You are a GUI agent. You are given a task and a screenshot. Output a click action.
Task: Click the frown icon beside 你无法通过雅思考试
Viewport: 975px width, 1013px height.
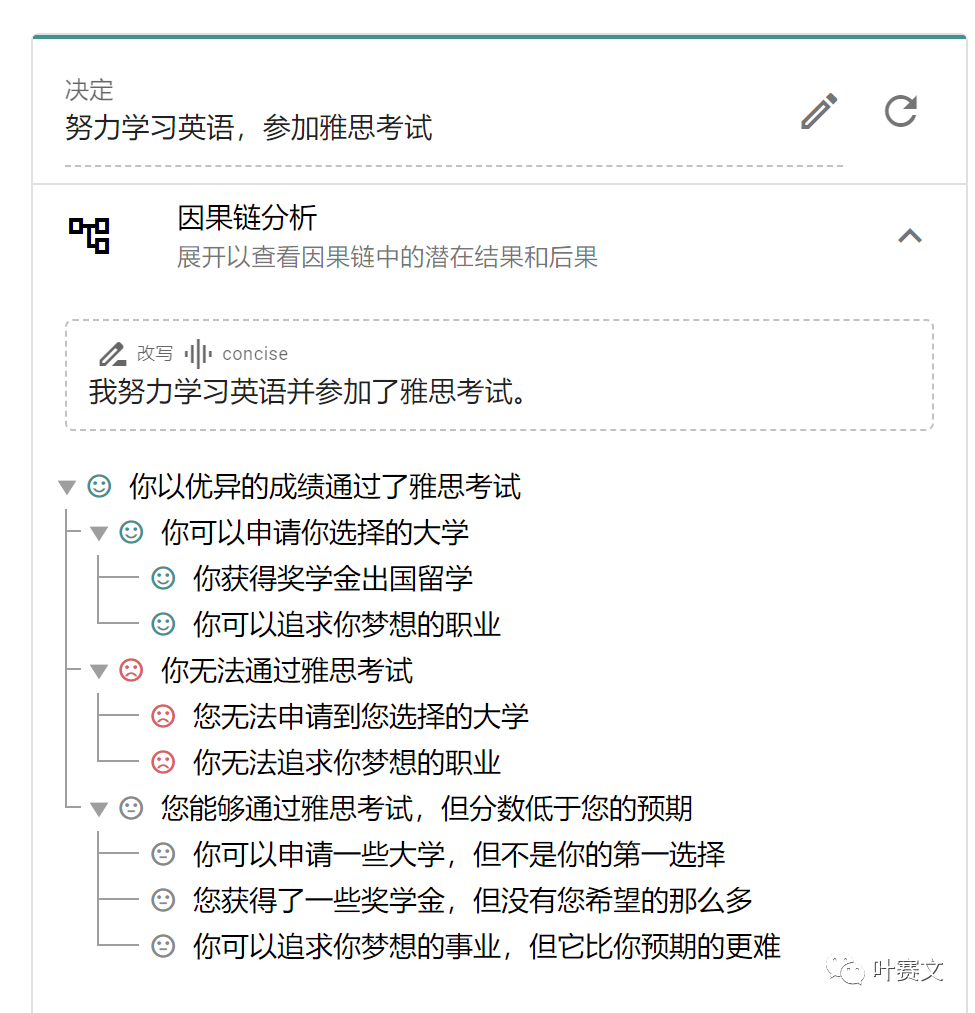[130, 671]
